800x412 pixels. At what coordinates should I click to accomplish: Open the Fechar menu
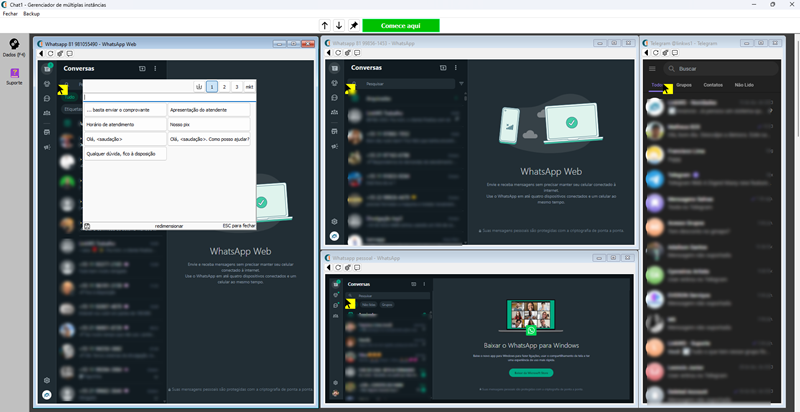pyautogui.click(x=12, y=14)
